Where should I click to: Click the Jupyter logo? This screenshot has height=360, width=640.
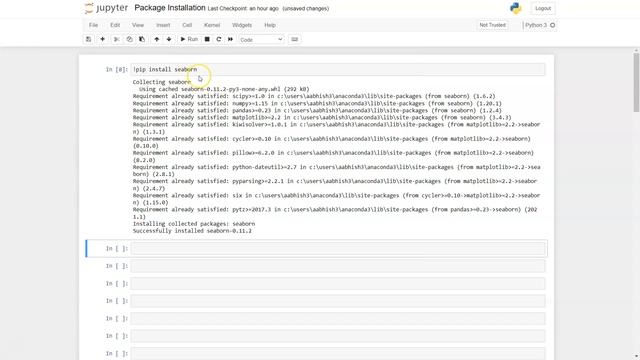pyautogui.click(x=107, y=8)
